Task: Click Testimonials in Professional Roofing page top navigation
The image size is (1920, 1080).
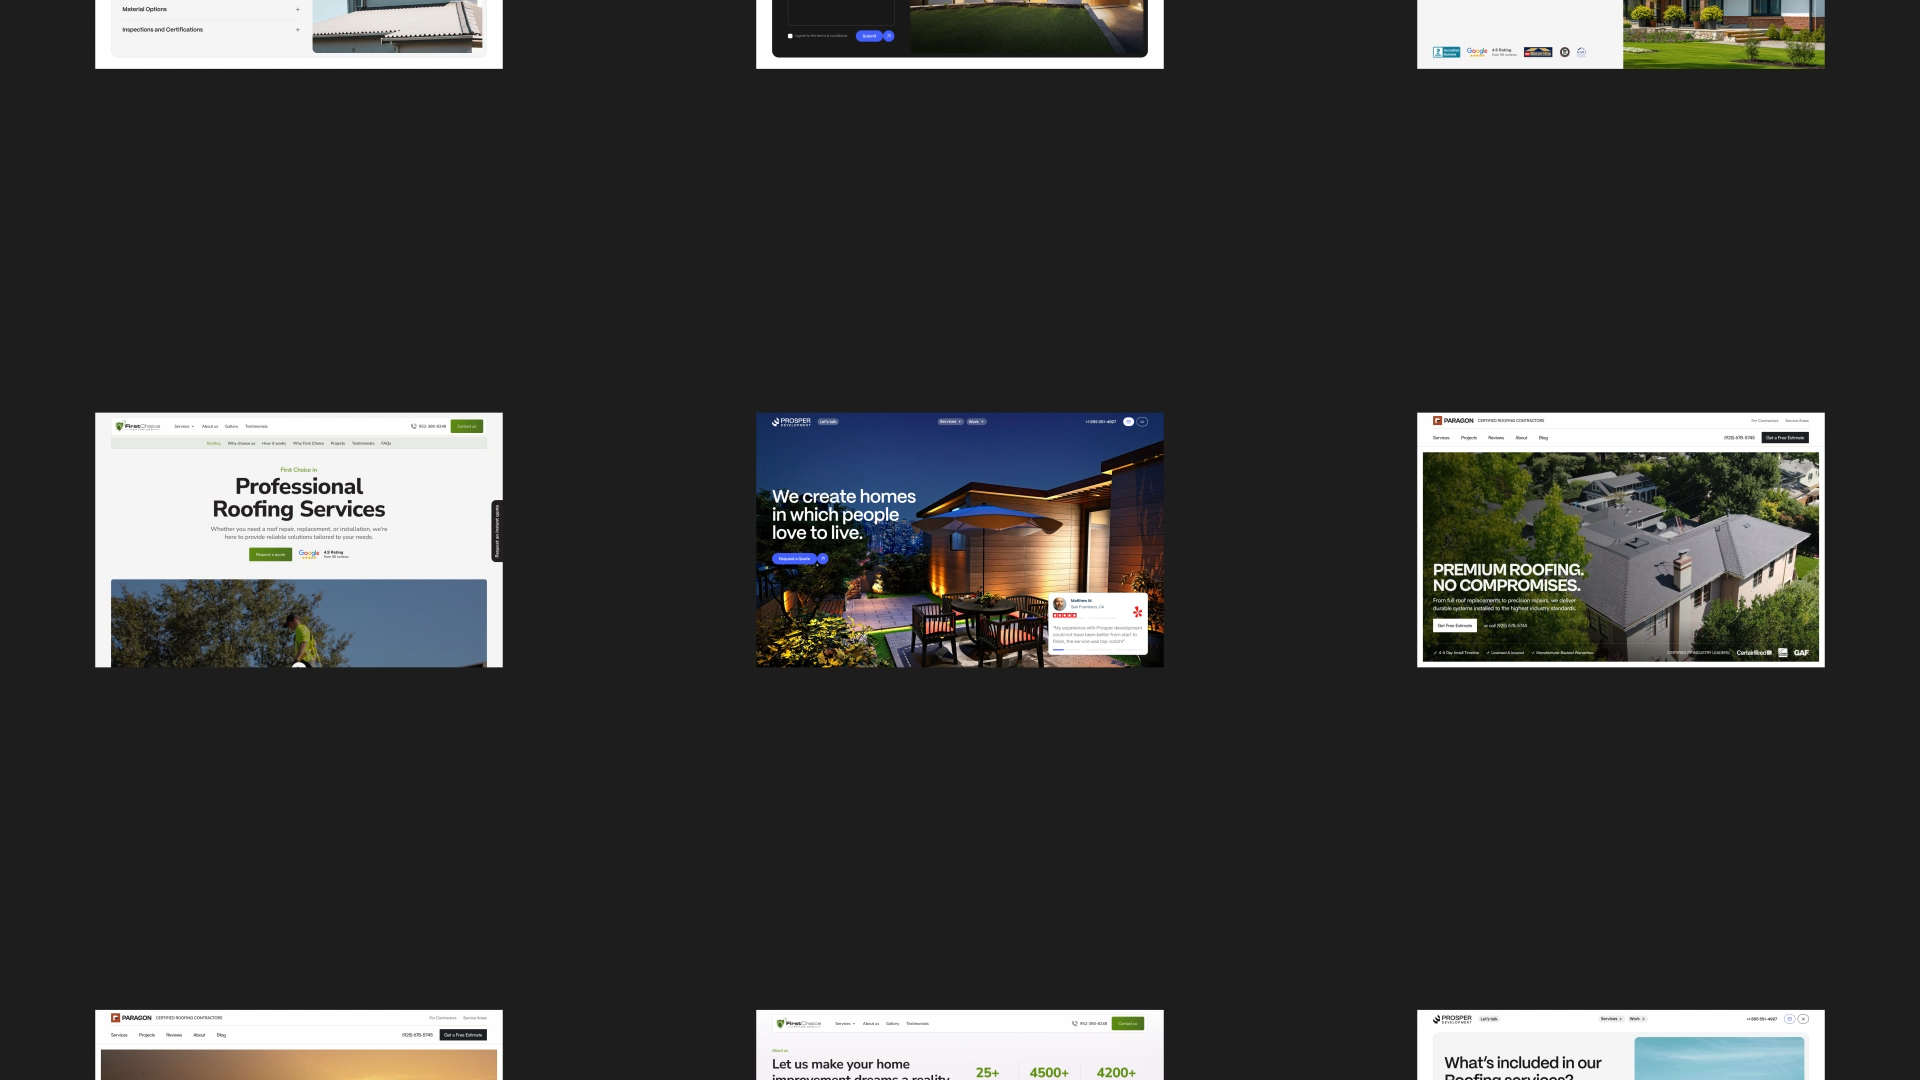Action: tap(257, 426)
